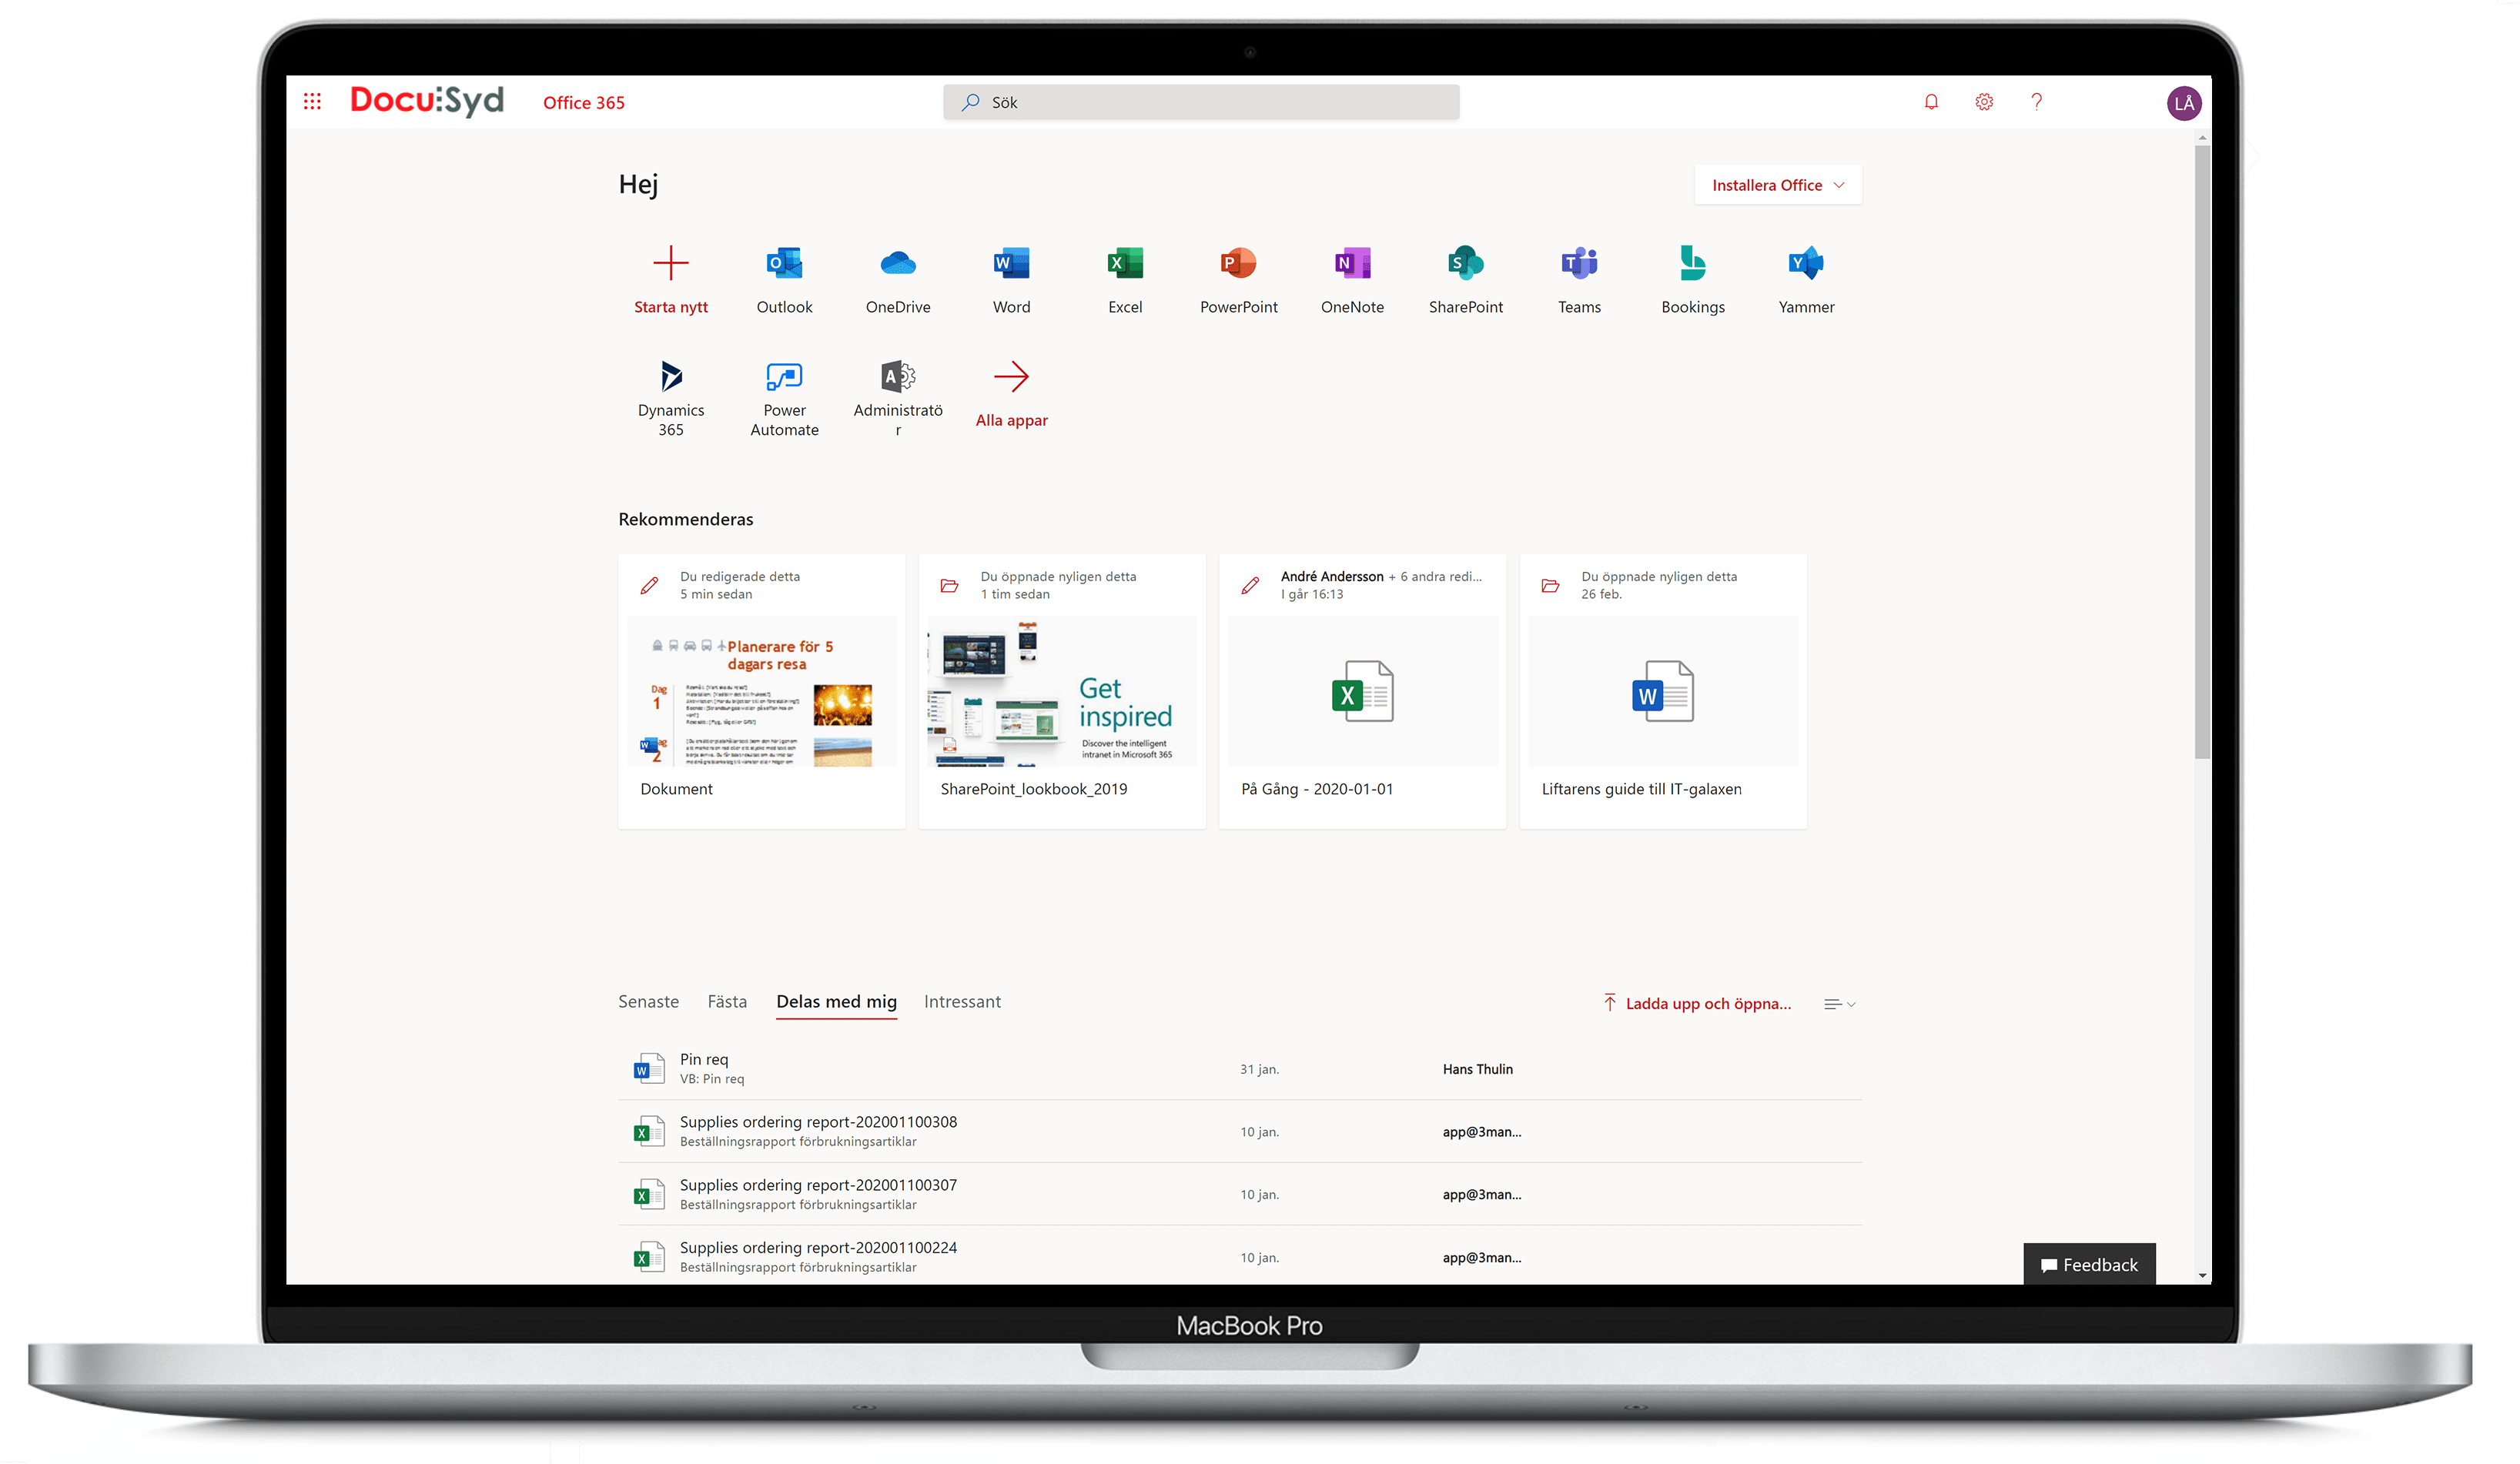Click in the Sök search field
This screenshot has height=1464, width=2520.
[1201, 102]
